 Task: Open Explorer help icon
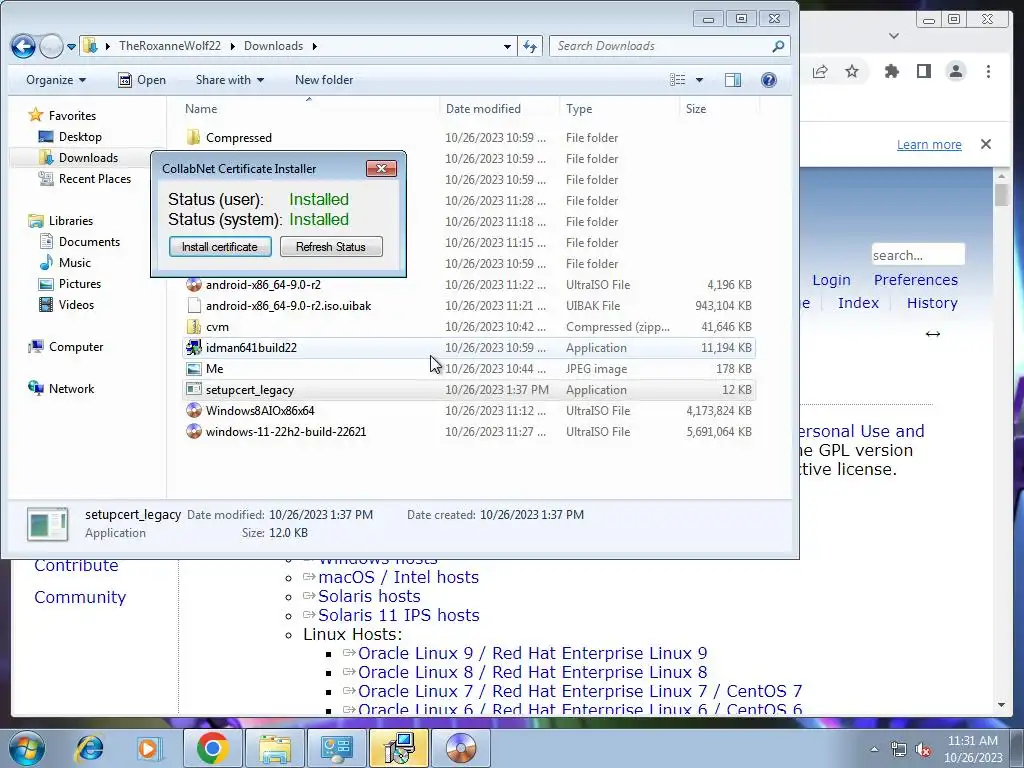769,80
